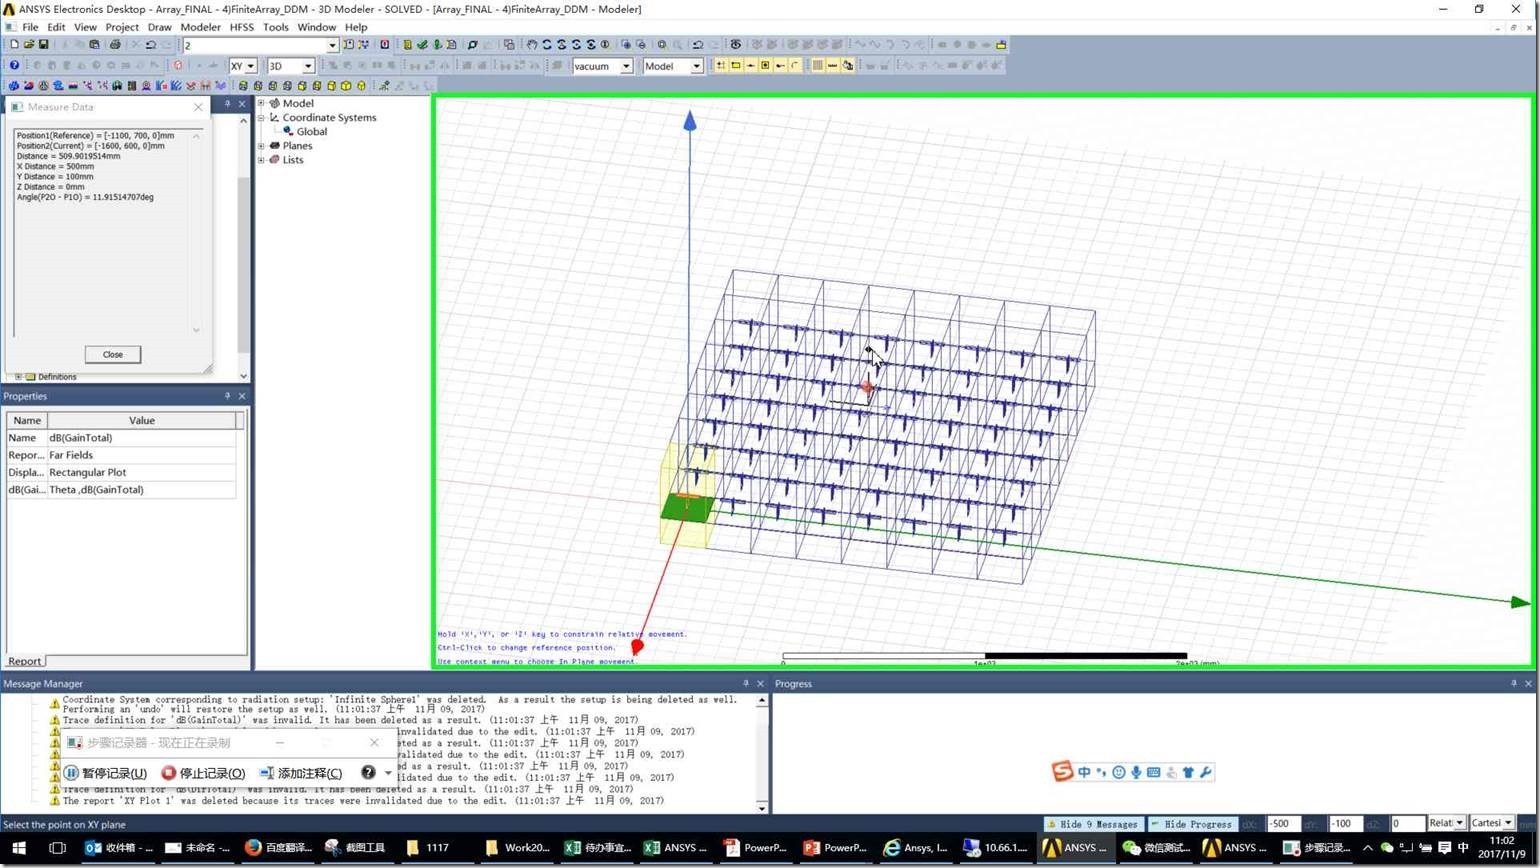
Task: Open the Modeler menu
Action: click(200, 27)
